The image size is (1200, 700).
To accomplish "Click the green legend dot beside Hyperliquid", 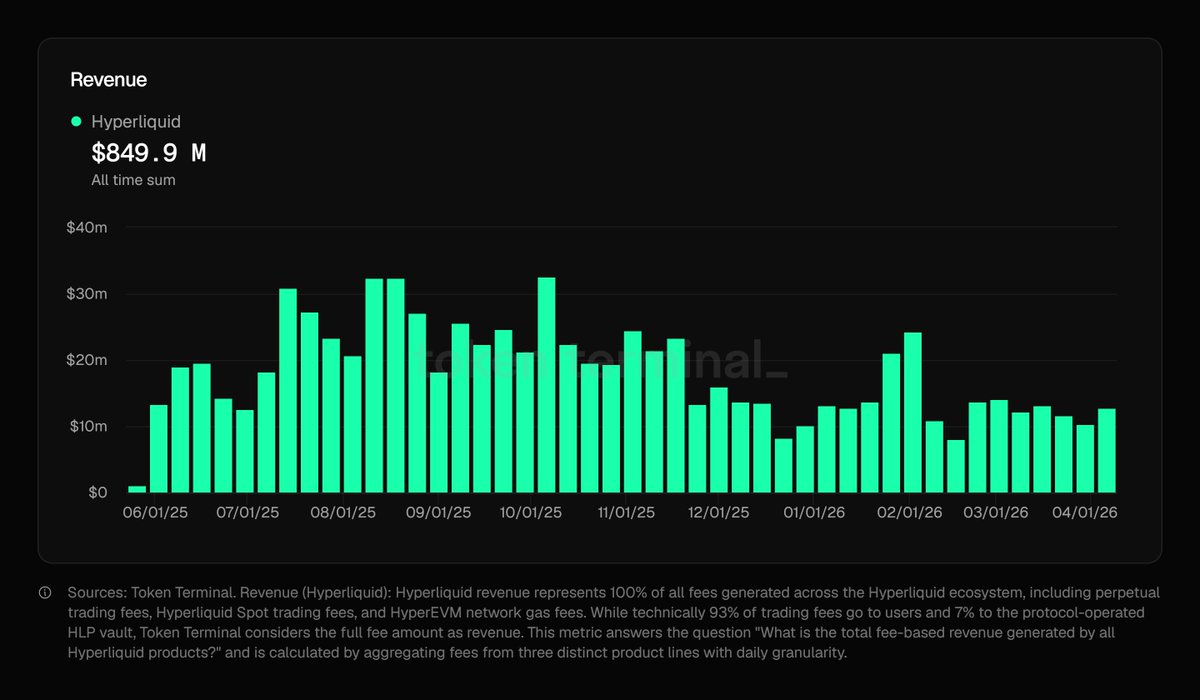I will (76, 122).
